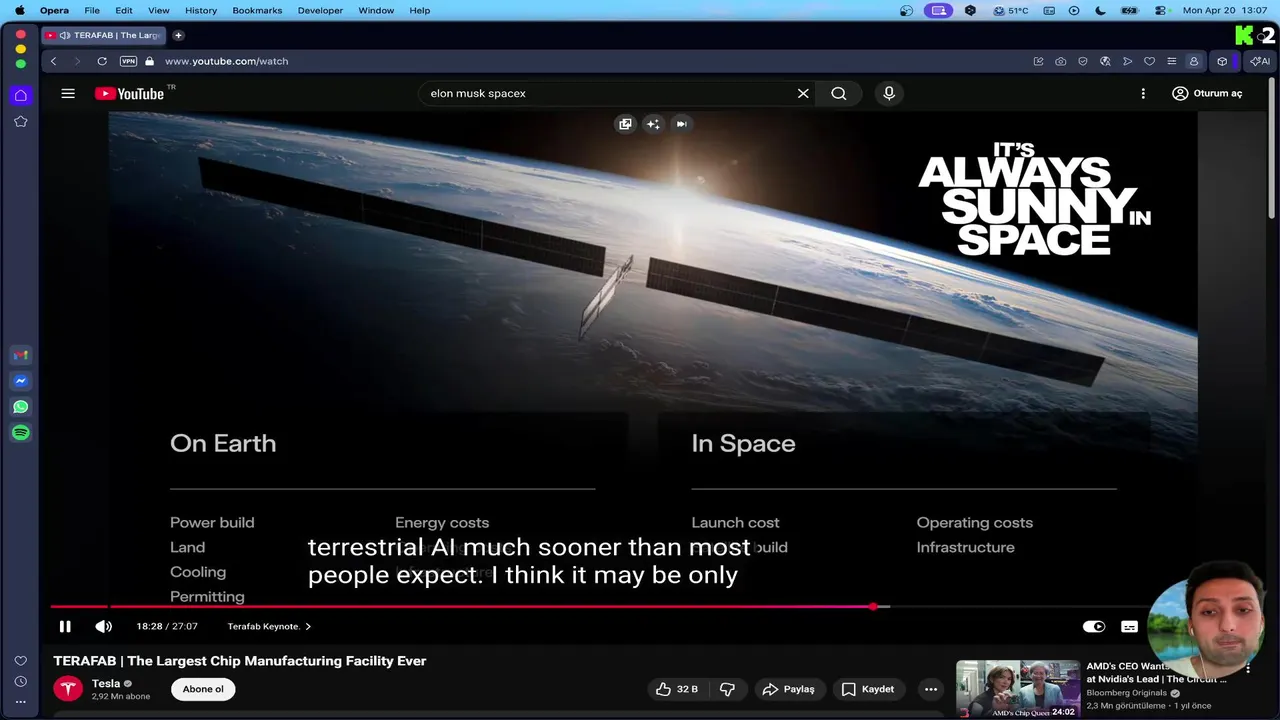Go back with the browser back arrow
The image size is (1280, 720).
click(54, 61)
